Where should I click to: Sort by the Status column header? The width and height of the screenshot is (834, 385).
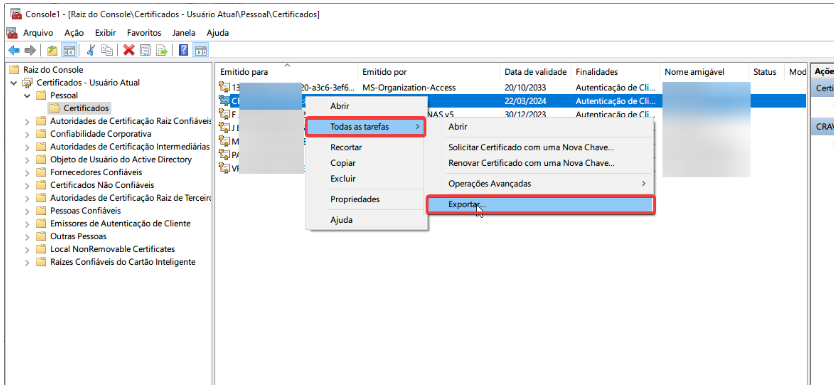765,72
